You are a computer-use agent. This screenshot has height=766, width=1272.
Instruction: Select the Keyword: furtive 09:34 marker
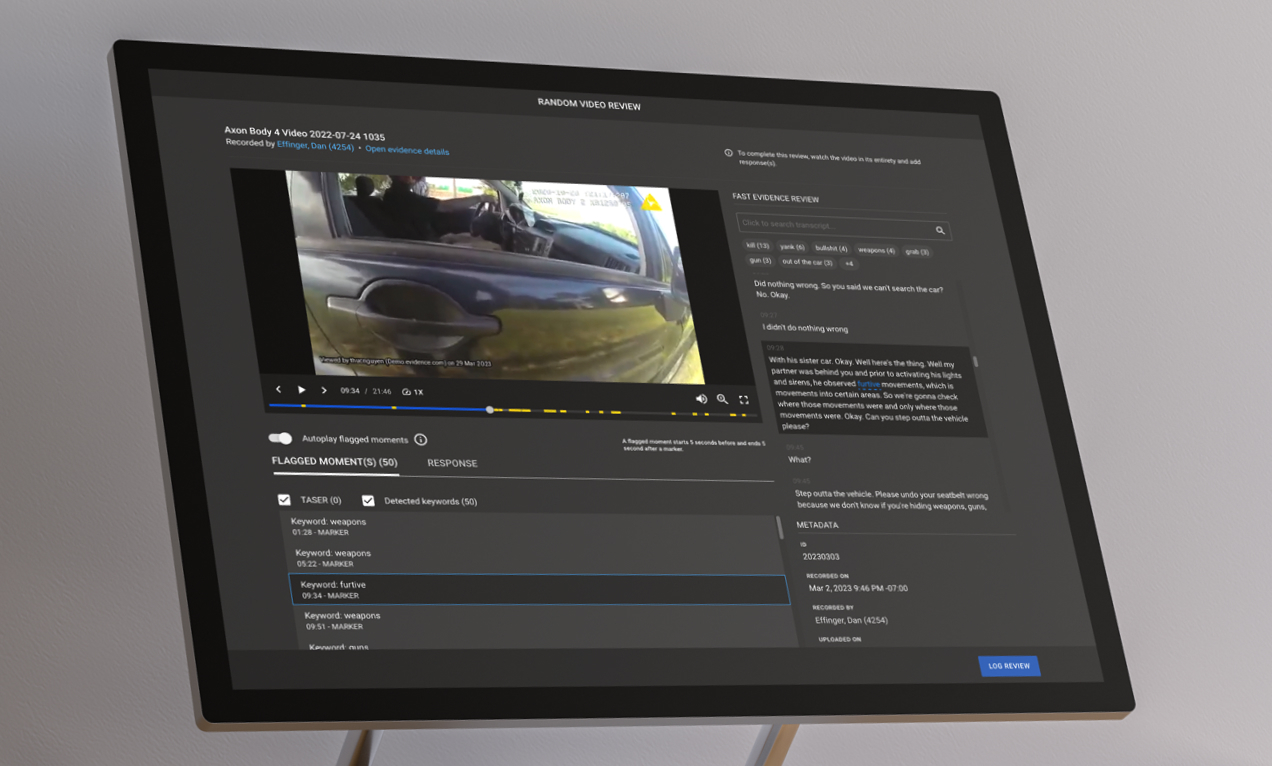coord(540,589)
